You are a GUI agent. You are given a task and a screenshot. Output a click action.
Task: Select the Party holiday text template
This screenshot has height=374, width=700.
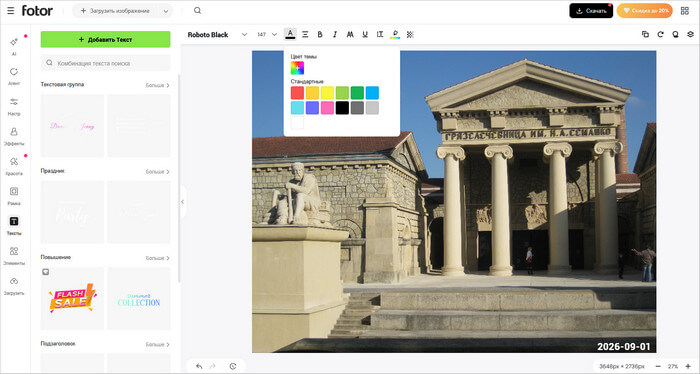[72, 212]
